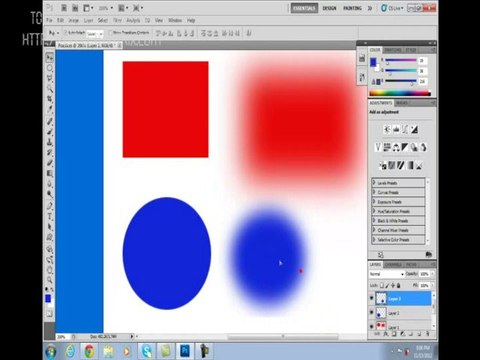The height and width of the screenshot is (360, 480).
Task: Add a Levels adjustment
Action: pos(396,129)
